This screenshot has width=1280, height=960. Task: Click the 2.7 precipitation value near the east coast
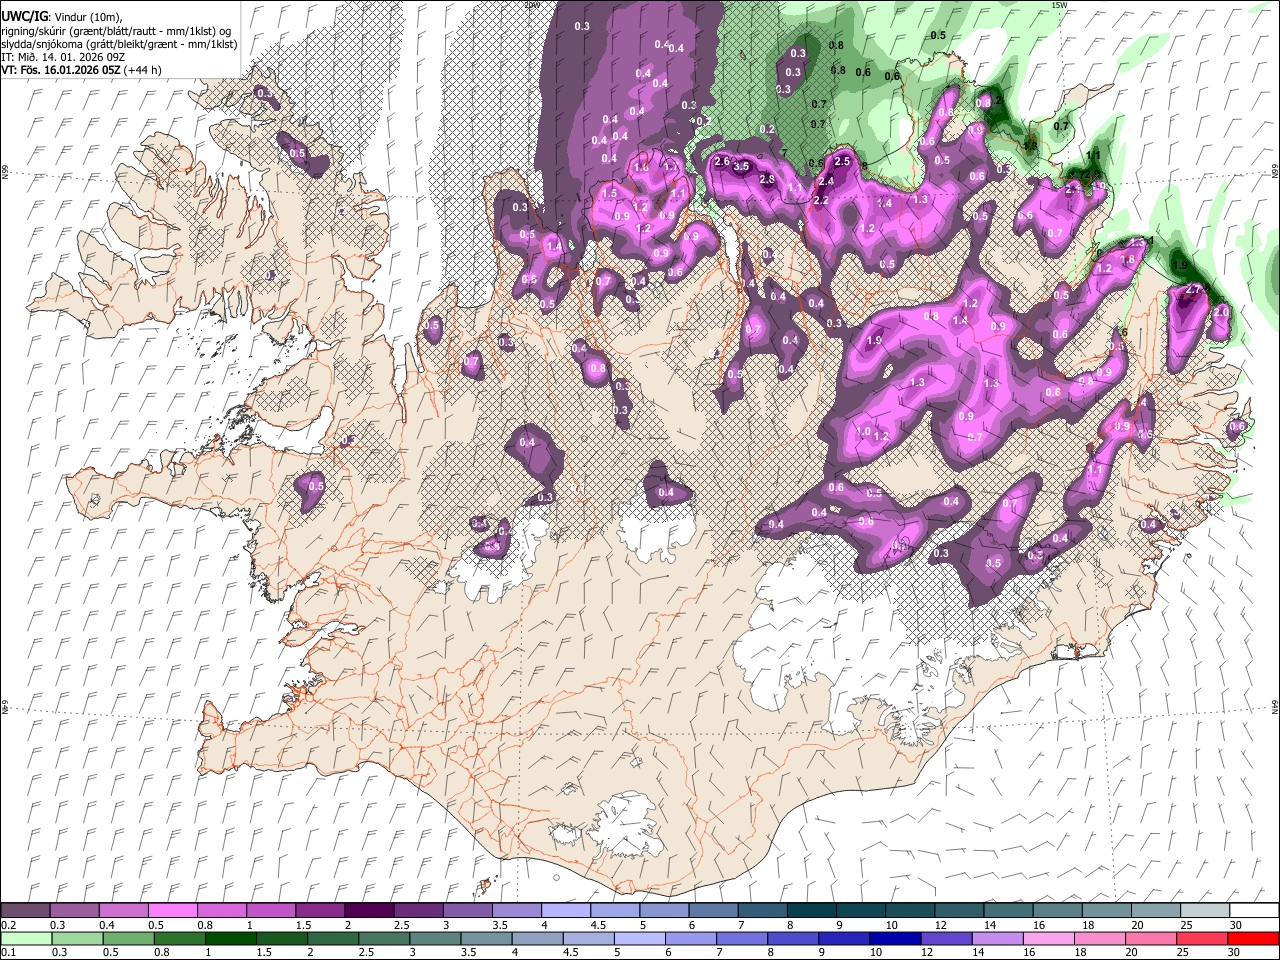point(1193,289)
